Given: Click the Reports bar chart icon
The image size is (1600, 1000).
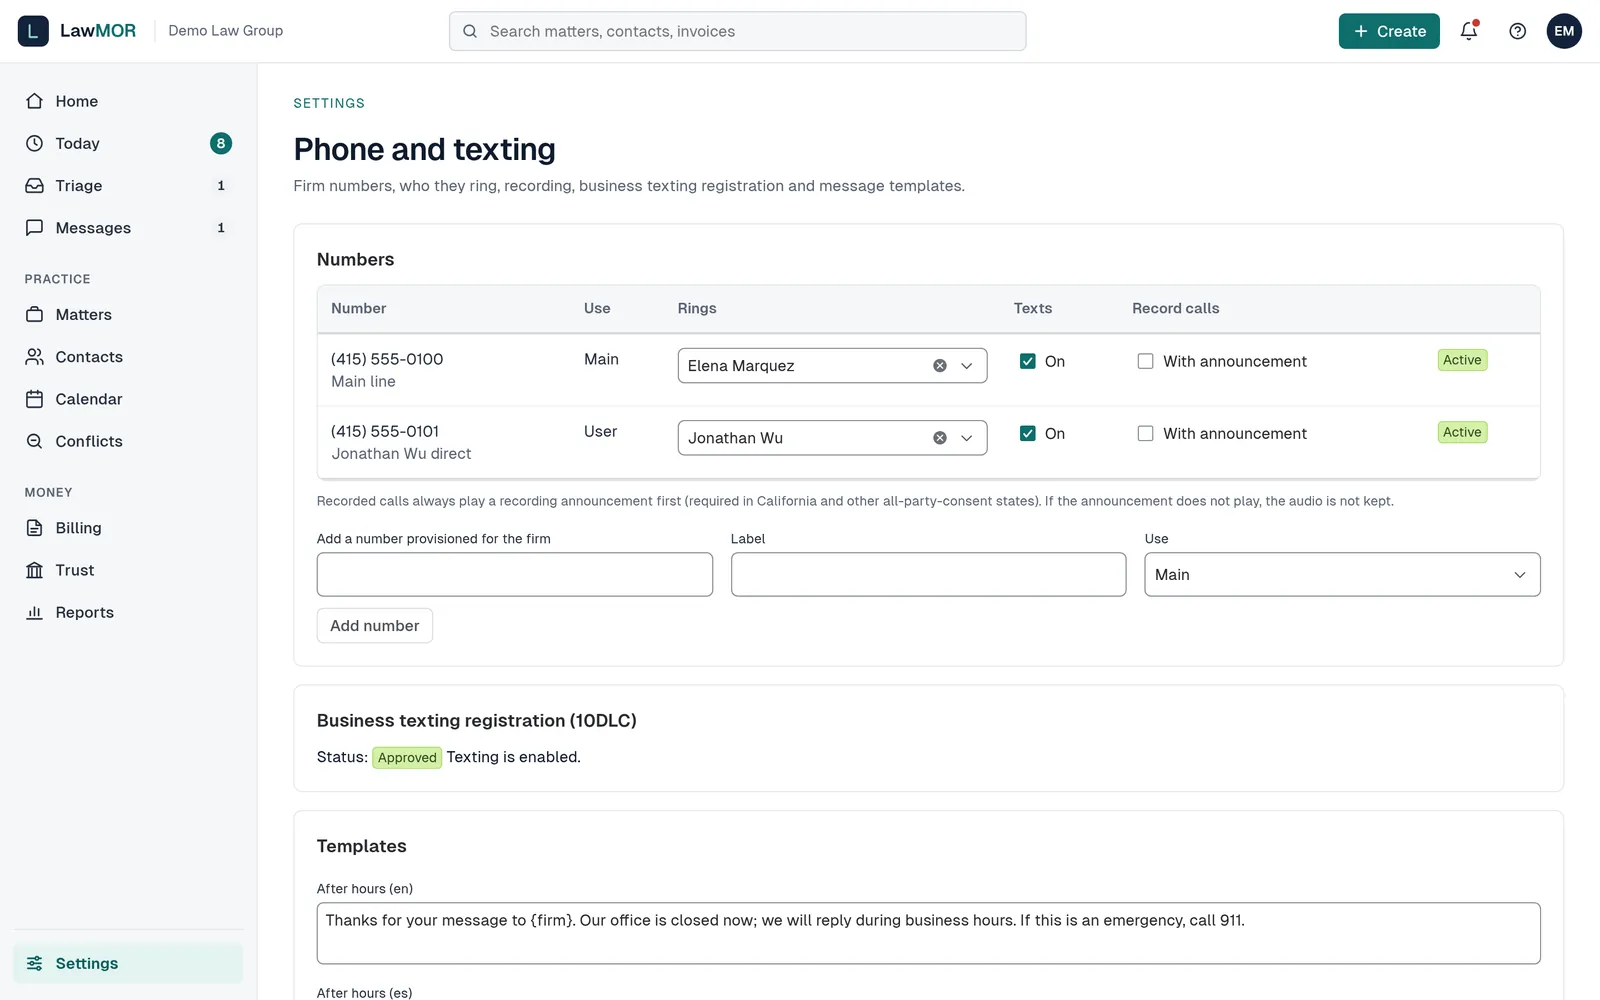Looking at the screenshot, I should click(x=35, y=612).
